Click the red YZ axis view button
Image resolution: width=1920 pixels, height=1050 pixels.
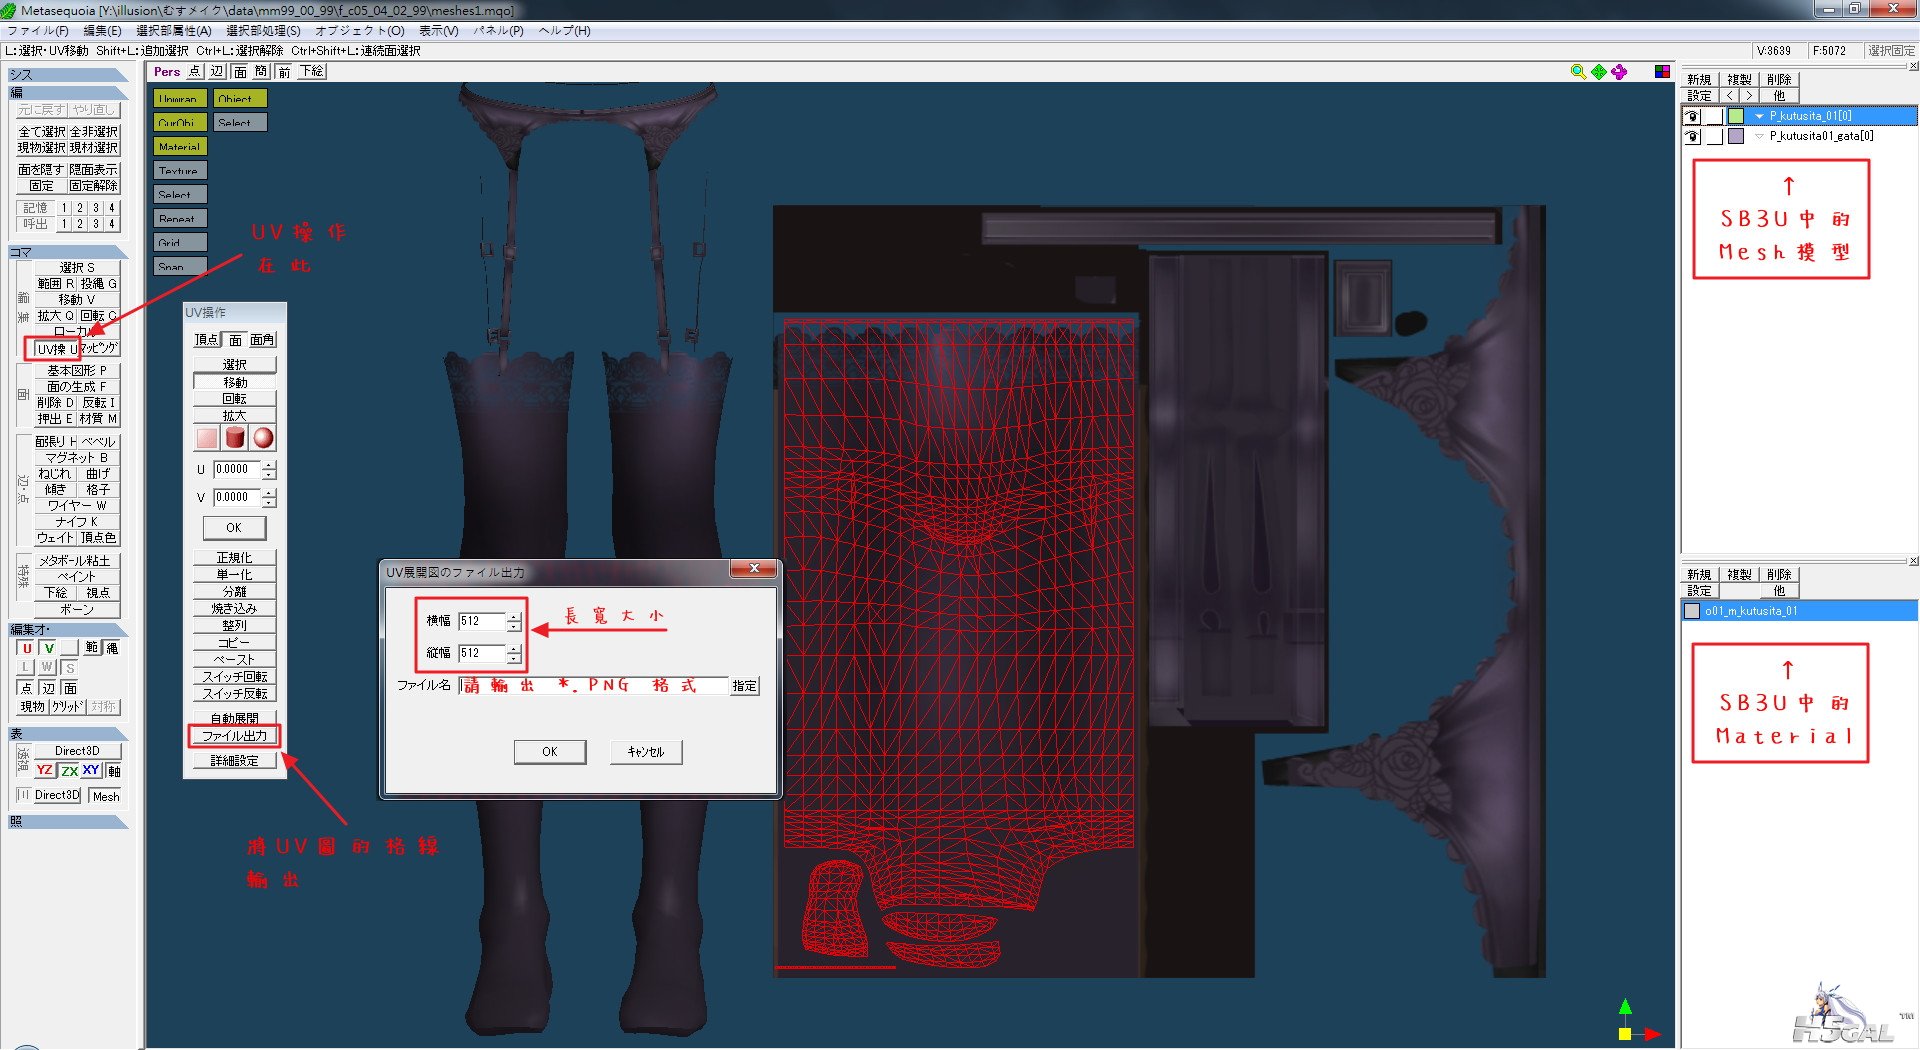[x=44, y=770]
